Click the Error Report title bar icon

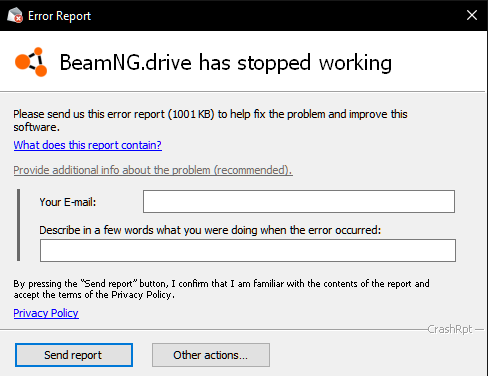15,16
